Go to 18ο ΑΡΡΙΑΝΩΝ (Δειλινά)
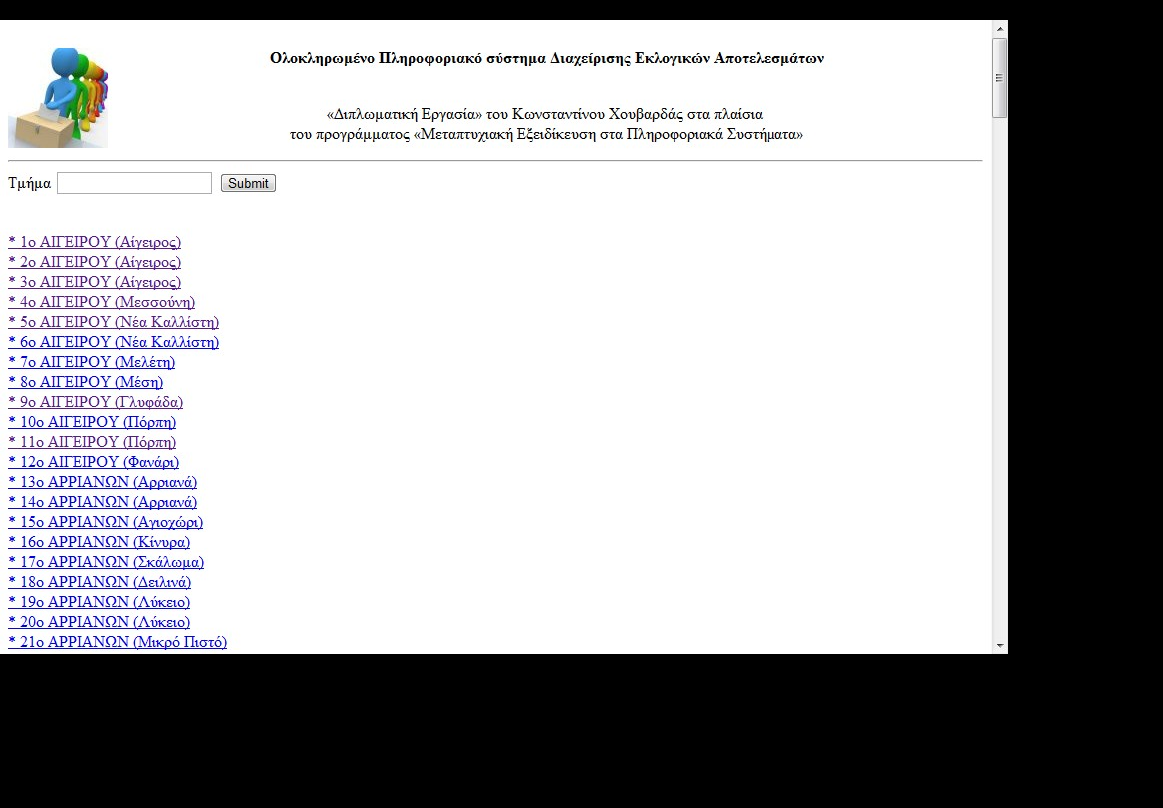 click(99, 582)
